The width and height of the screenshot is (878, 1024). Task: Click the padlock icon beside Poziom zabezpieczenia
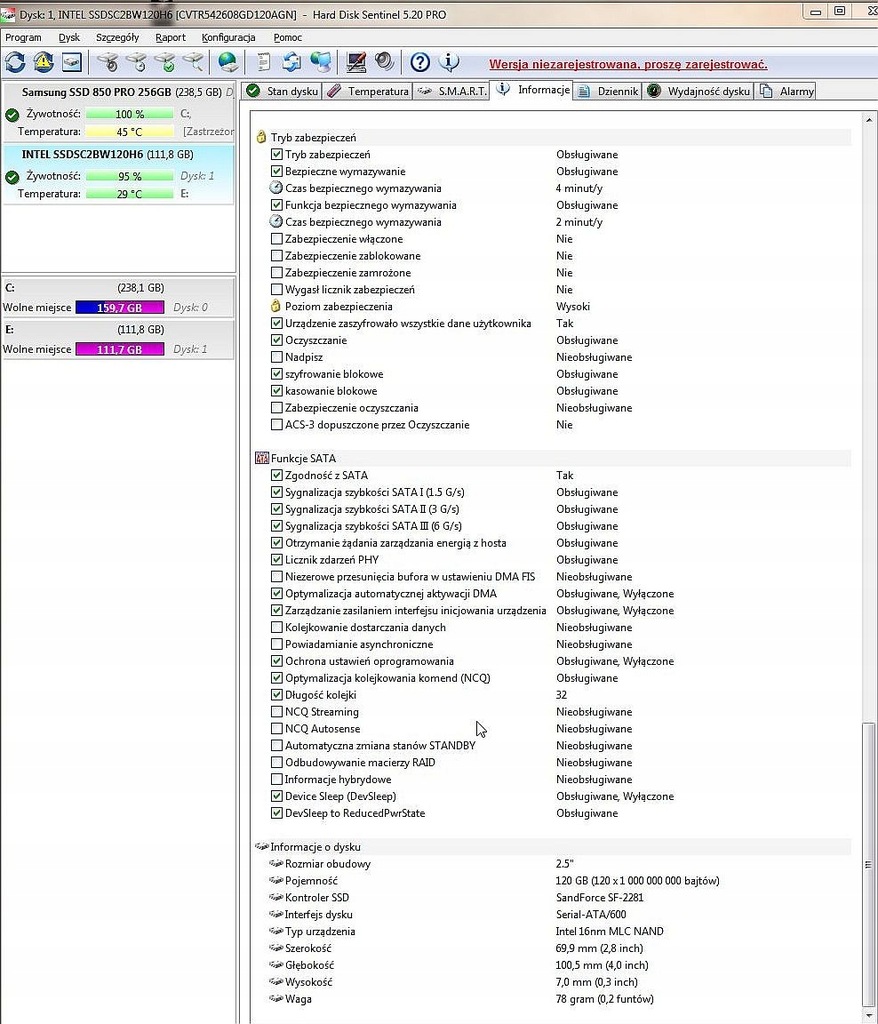pos(276,306)
